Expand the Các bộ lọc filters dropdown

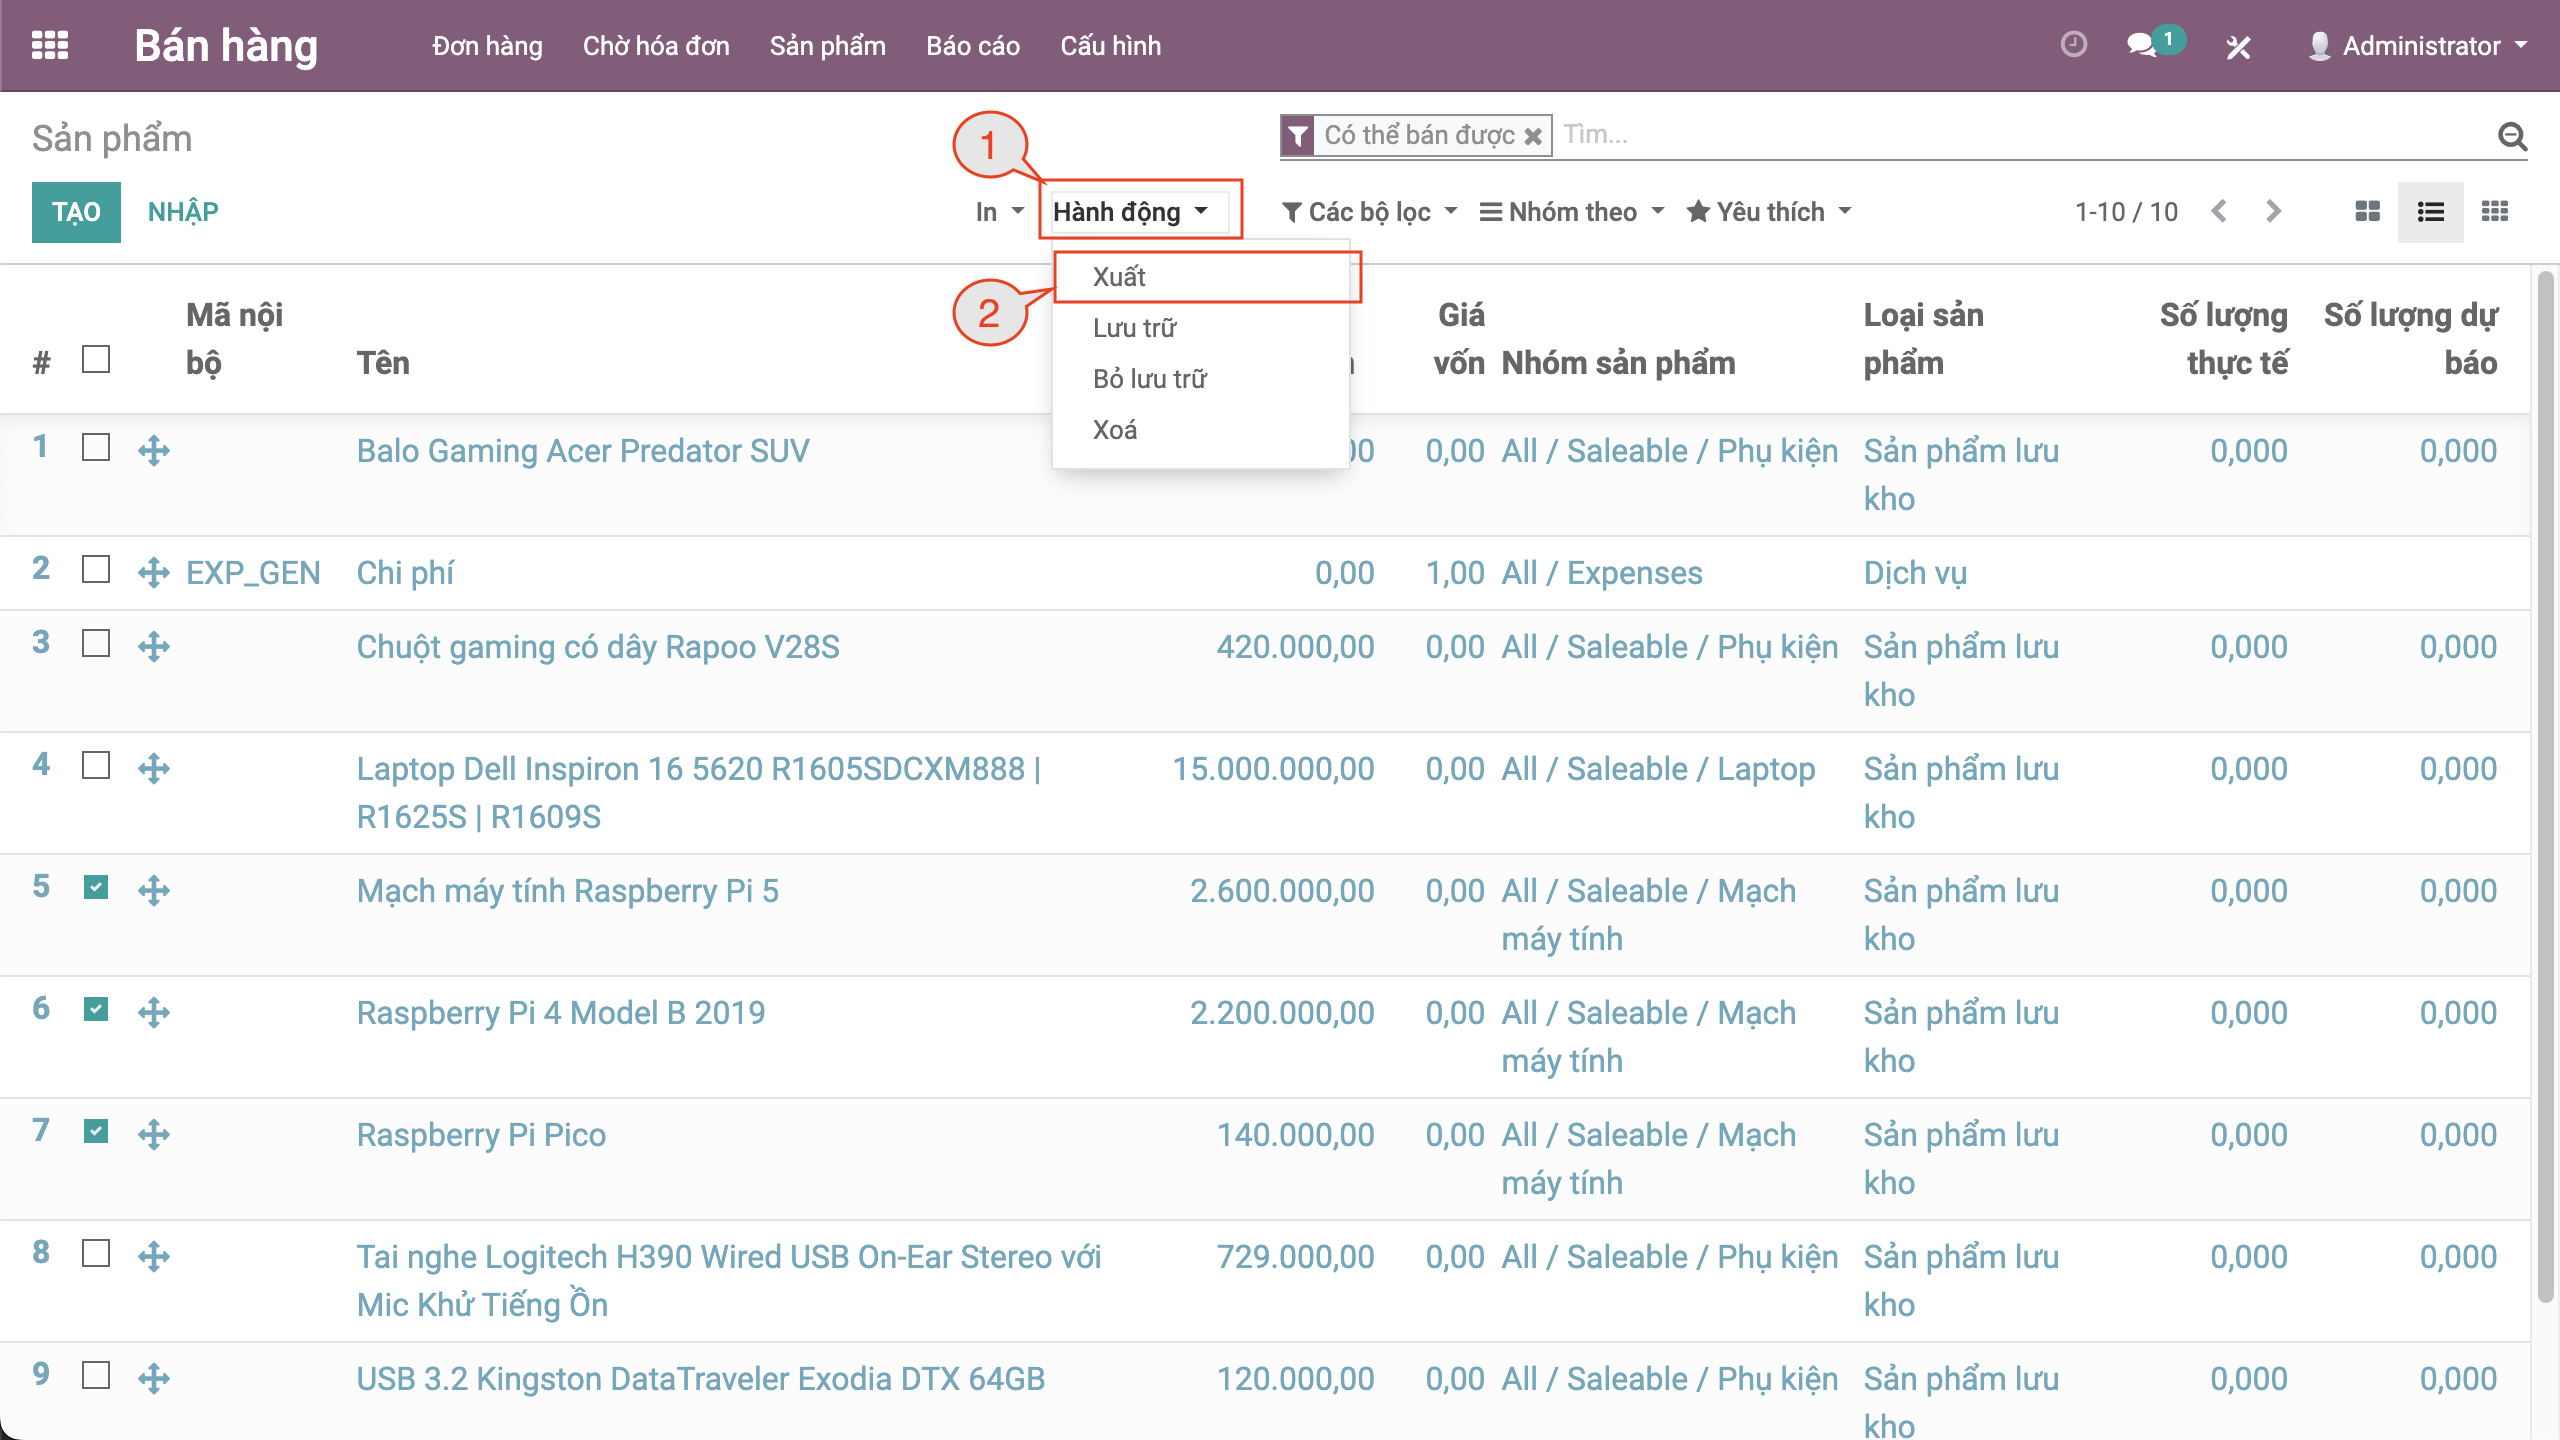click(x=1369, y=212)
